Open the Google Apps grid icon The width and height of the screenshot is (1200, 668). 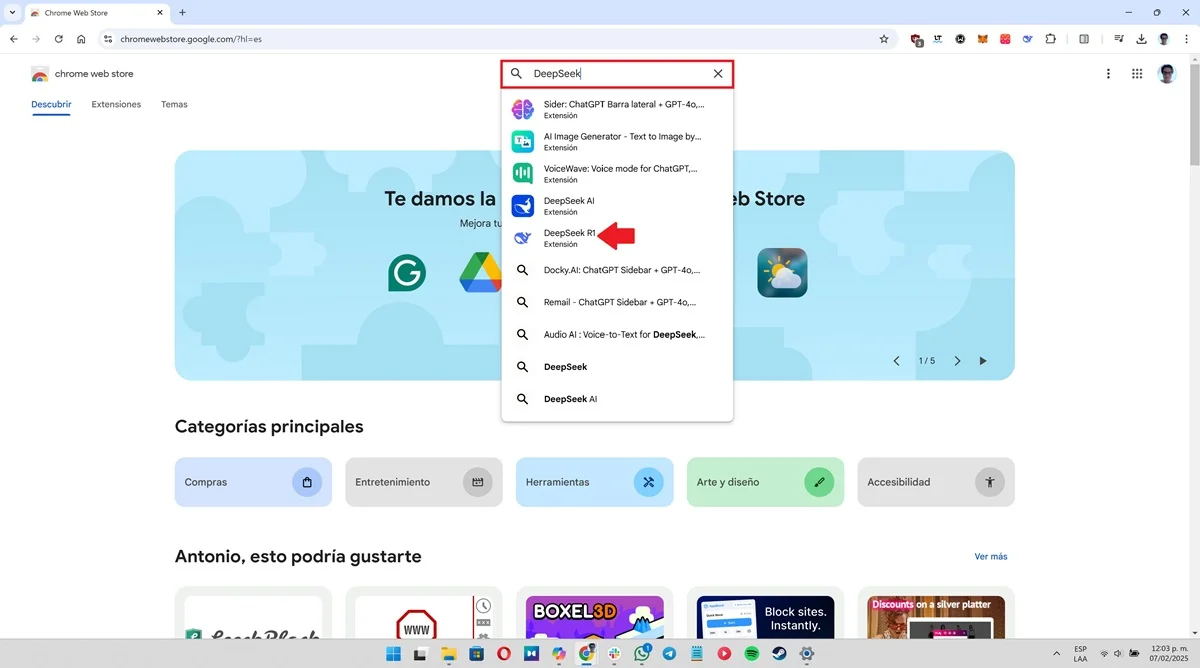pyautogui.click(x=1137, y=73)
